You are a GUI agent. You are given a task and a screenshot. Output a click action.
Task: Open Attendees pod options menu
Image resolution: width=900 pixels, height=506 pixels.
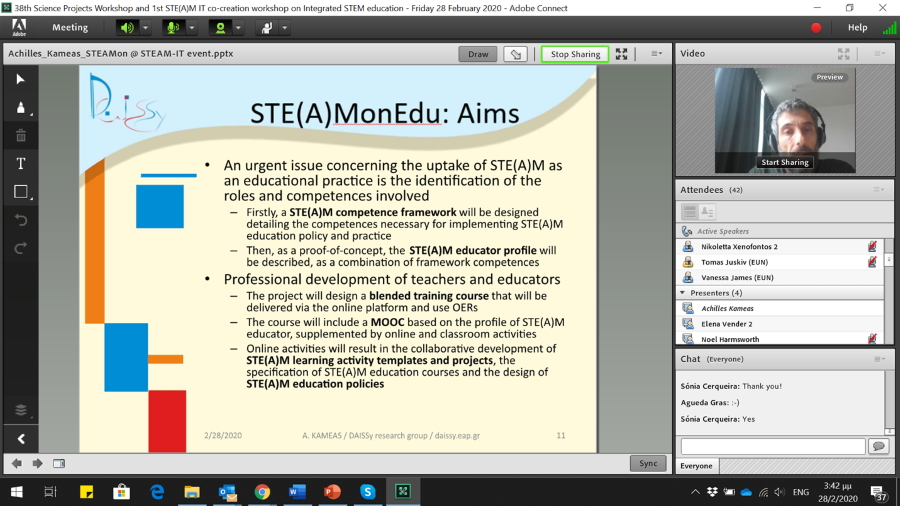coord(879,189)
